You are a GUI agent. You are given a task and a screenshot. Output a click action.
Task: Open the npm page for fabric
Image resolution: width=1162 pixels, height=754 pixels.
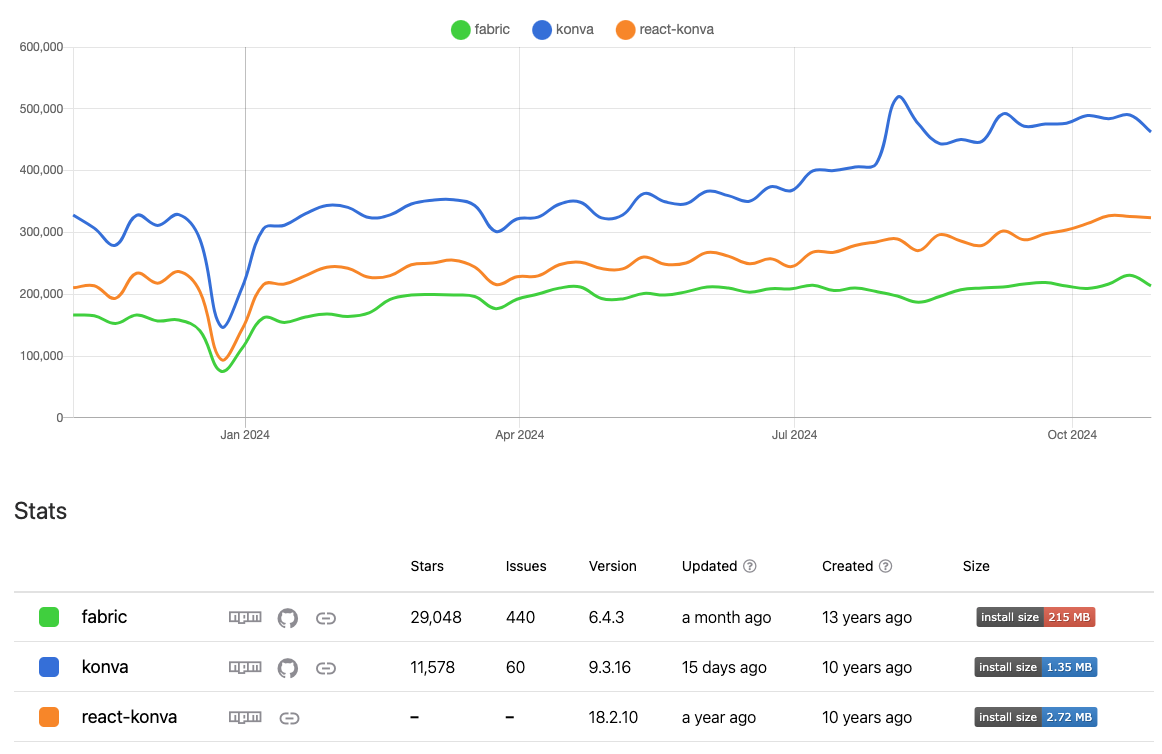(x=245, y=618)
